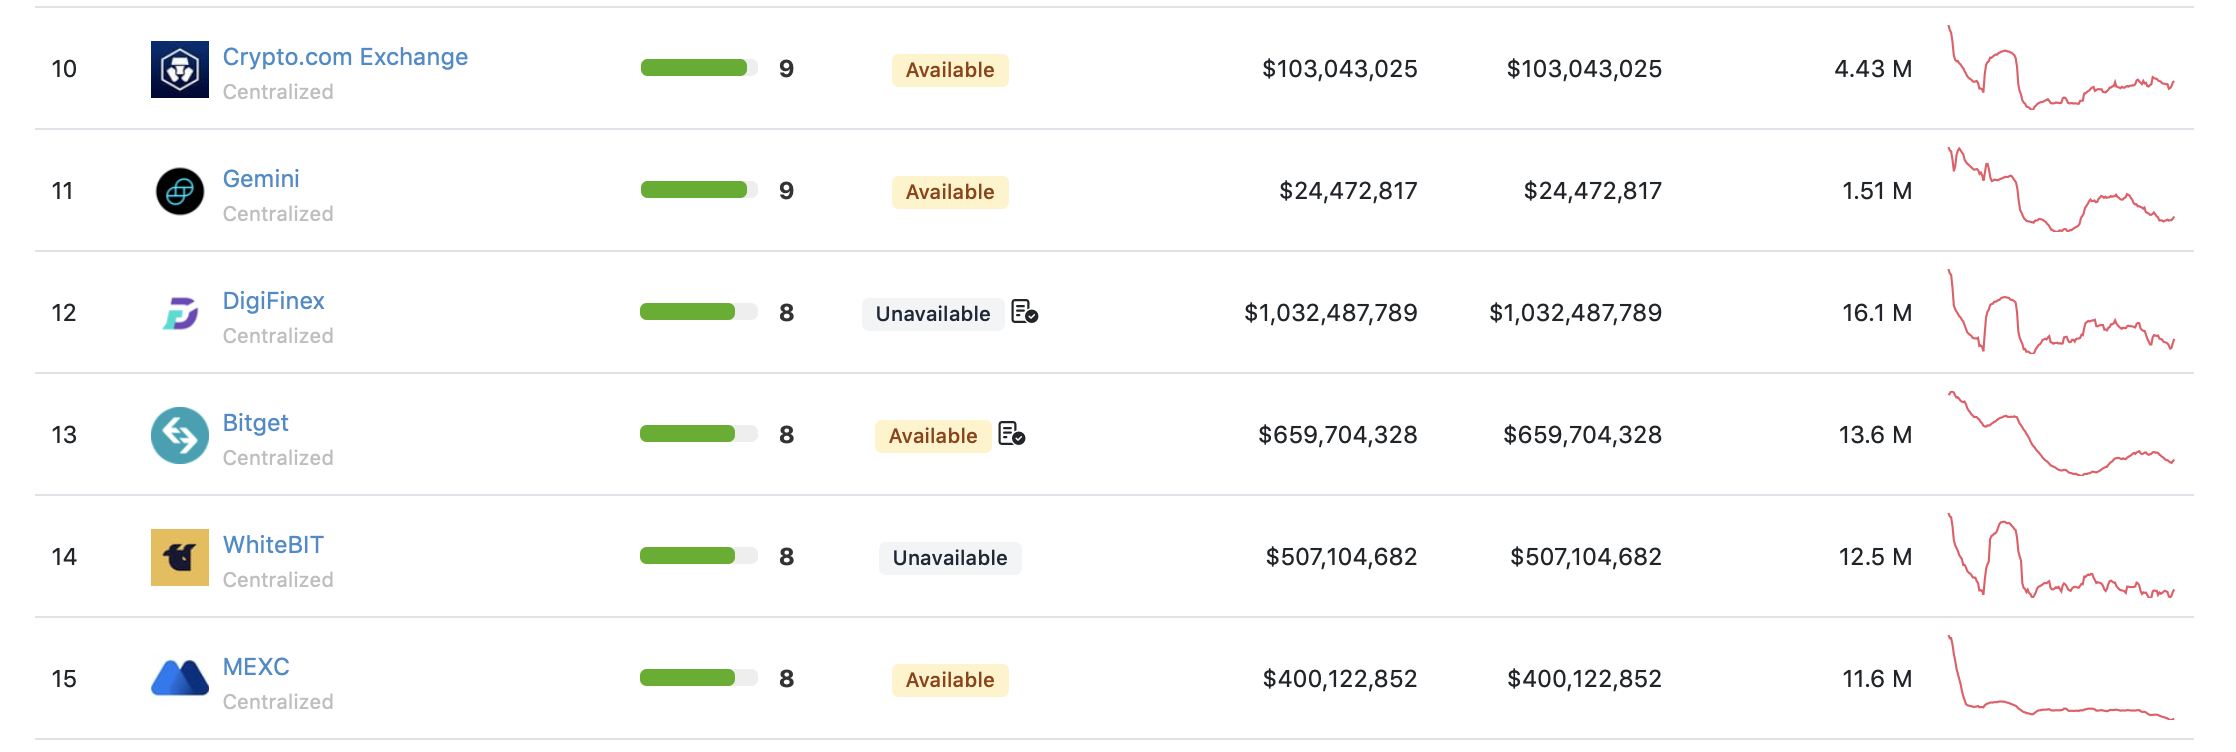The height and width of the screenshot is (752, 2236).
Task: Open the Crypto.com Exchange link
Action: tap(345, 57)
